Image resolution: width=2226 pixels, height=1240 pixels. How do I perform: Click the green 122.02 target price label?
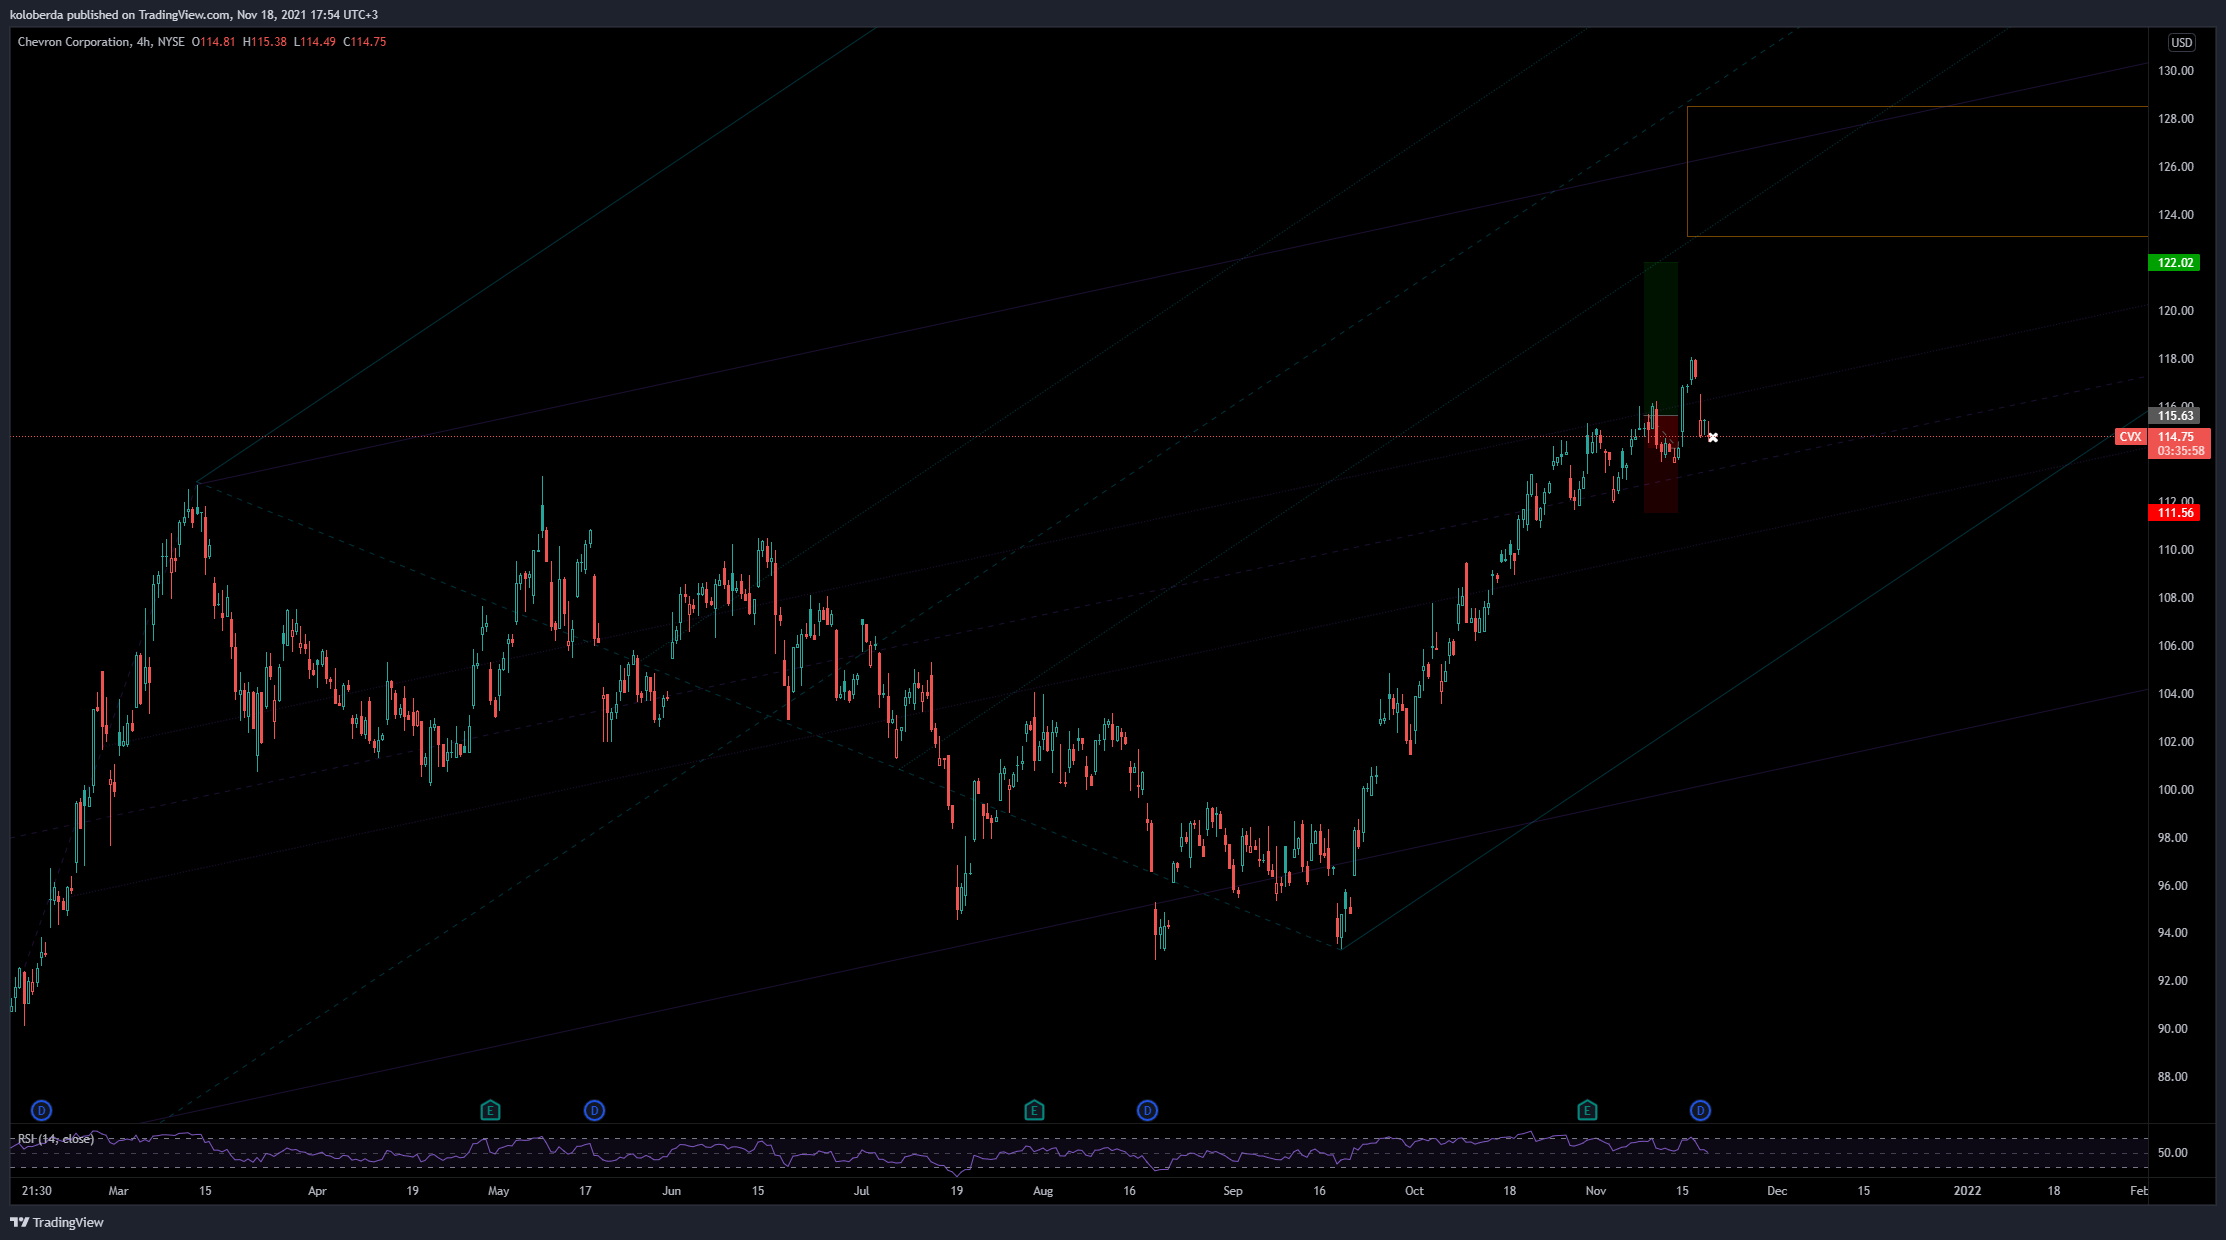(x=2174, y=263)
